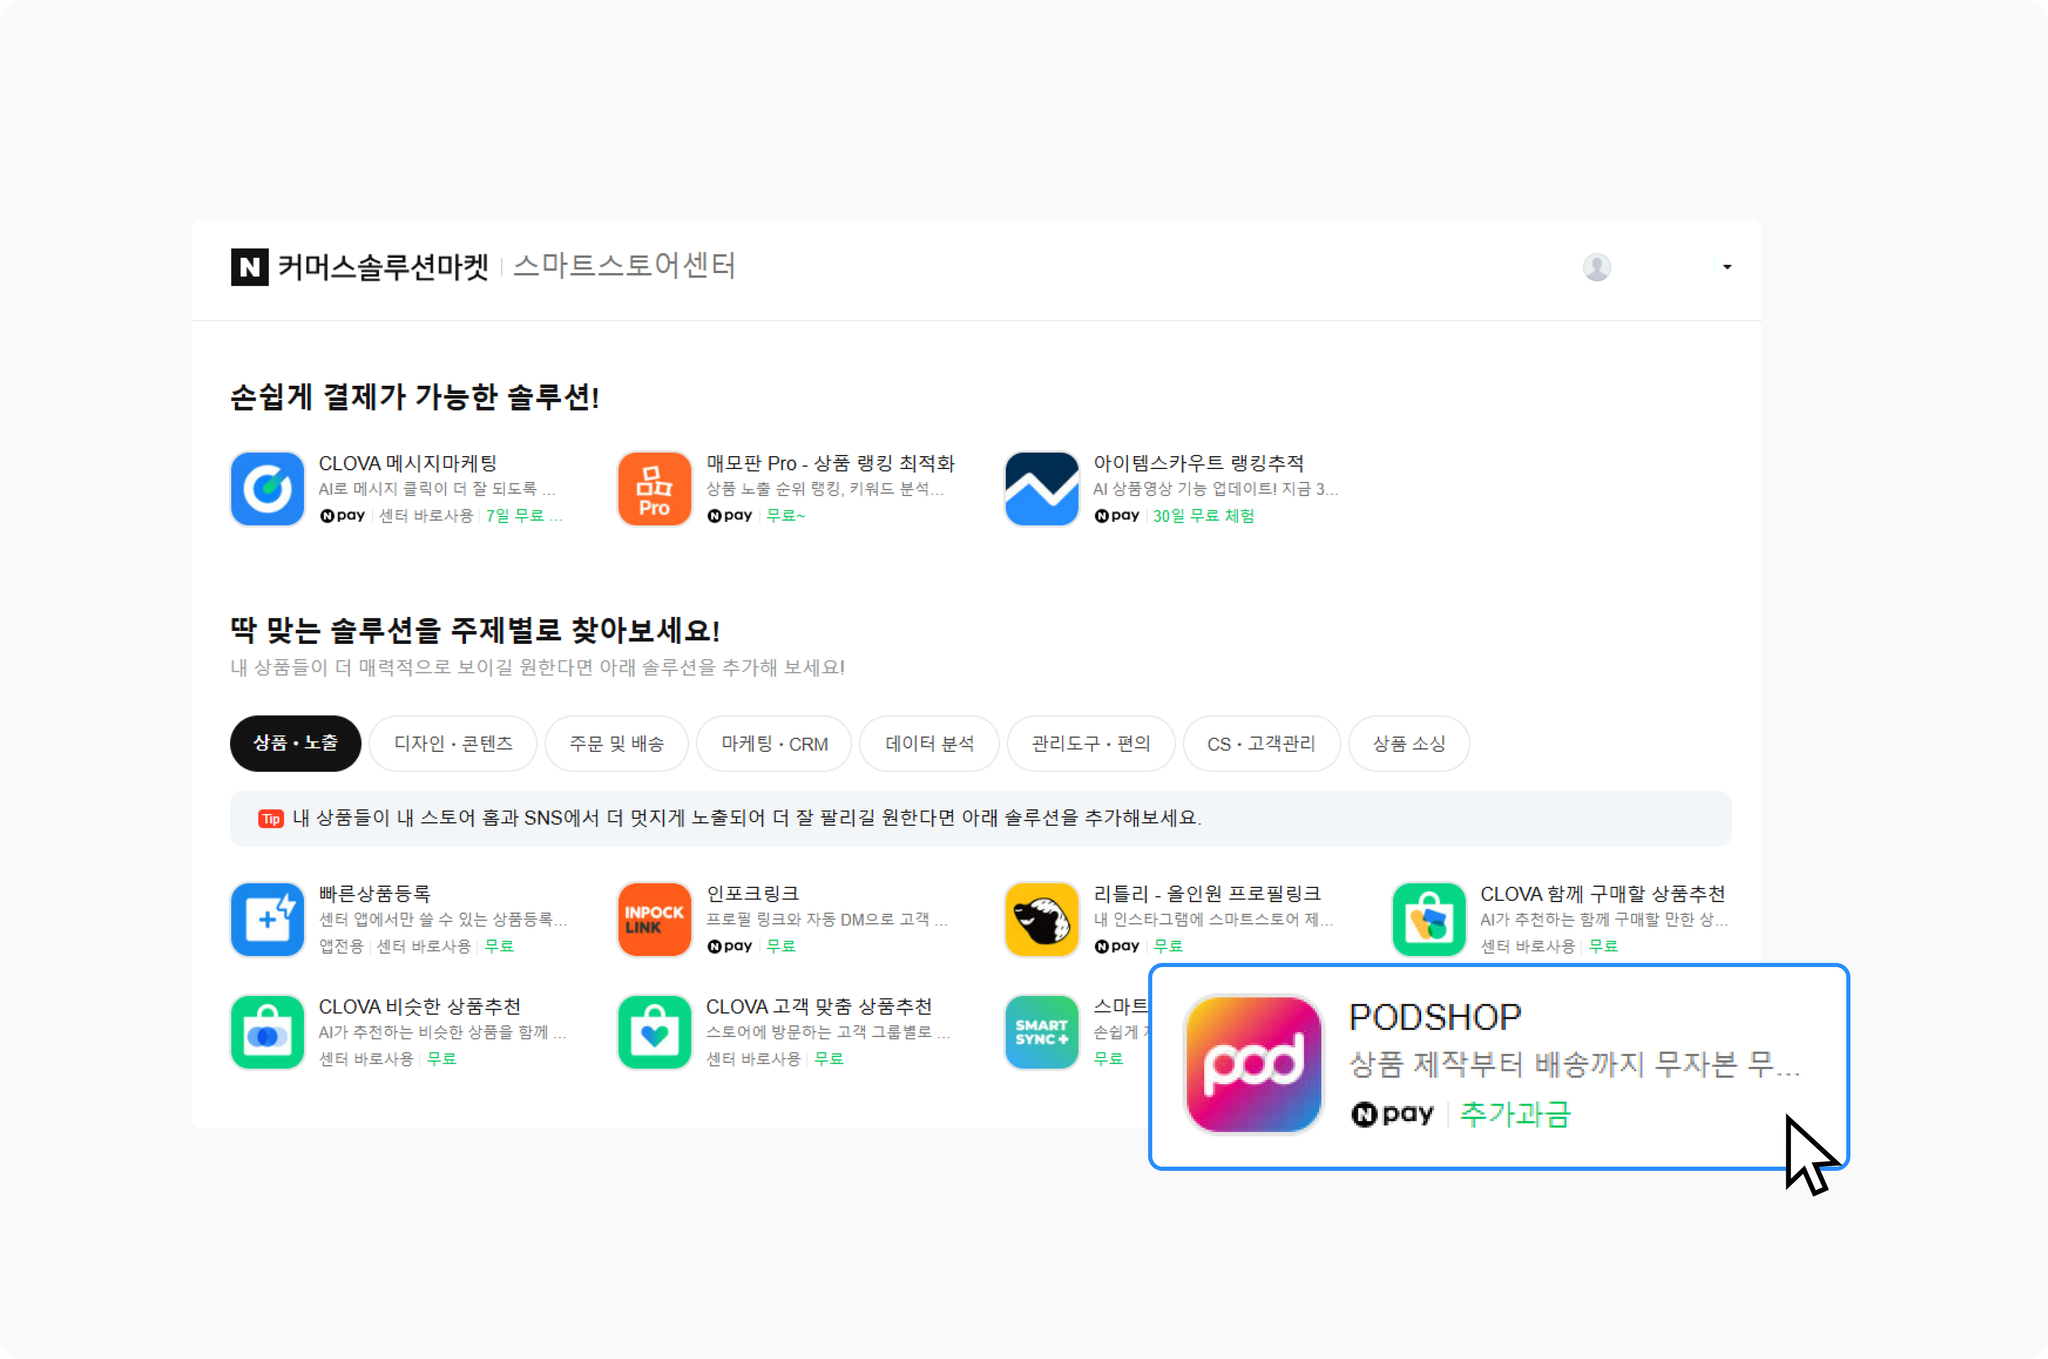The width and height of the screenshot is (2048, 1359).
Task: Switch to 마케팅 · CRM tab
Action: [x=774, y=743]
